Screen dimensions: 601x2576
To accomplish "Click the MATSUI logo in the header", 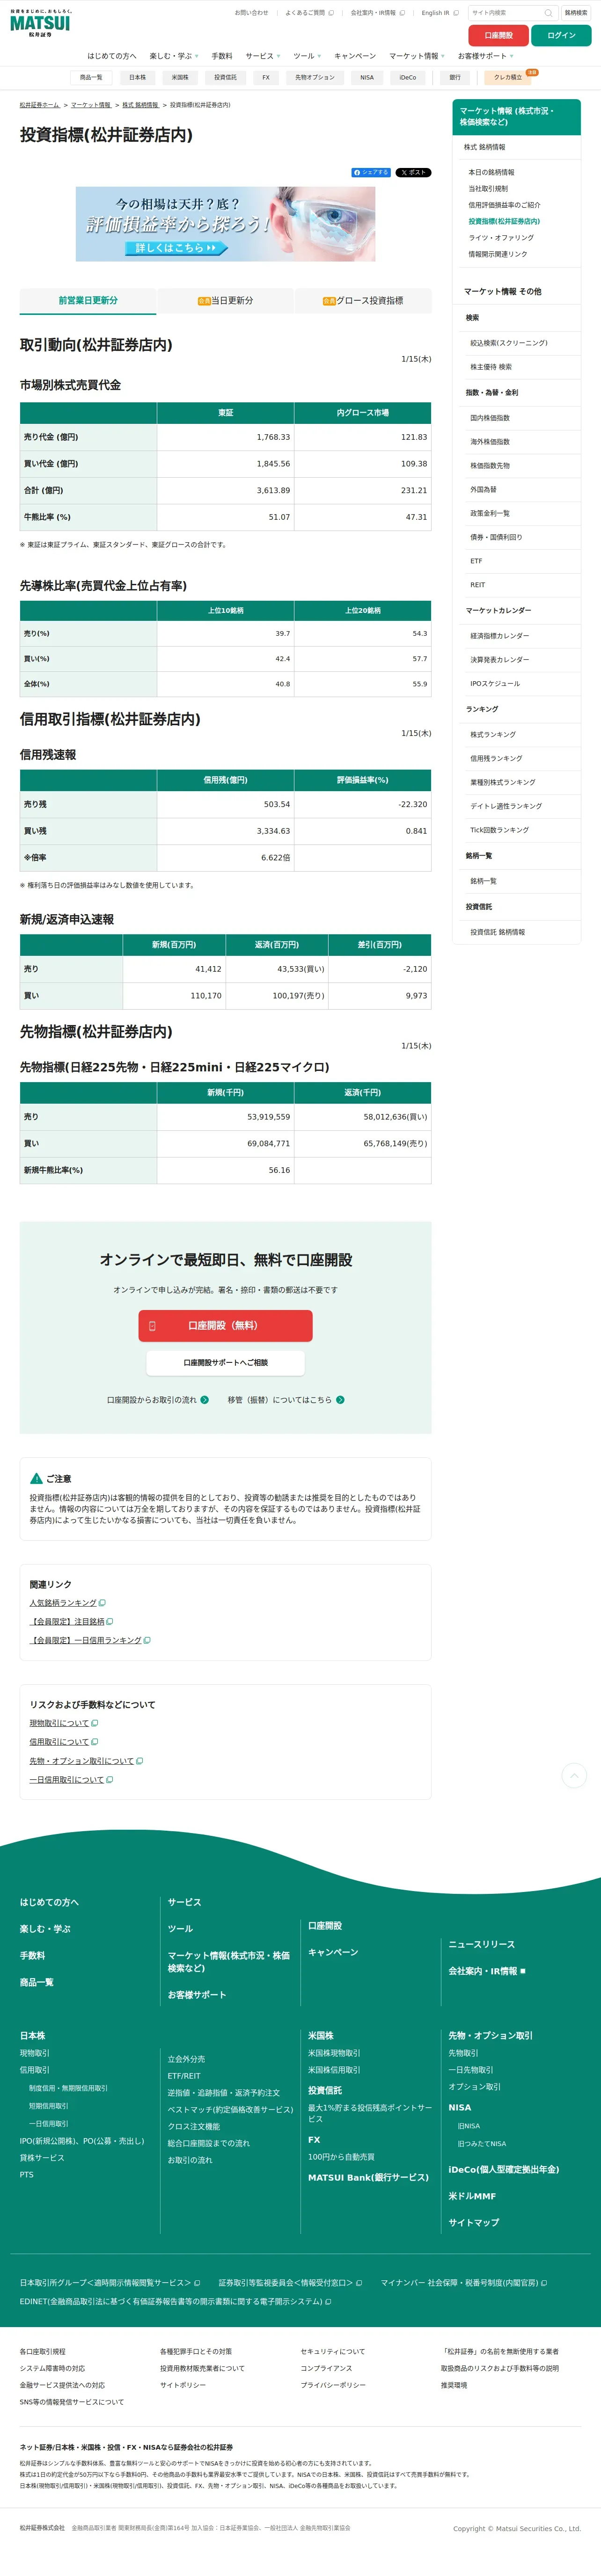I will (x=41, y=23).
